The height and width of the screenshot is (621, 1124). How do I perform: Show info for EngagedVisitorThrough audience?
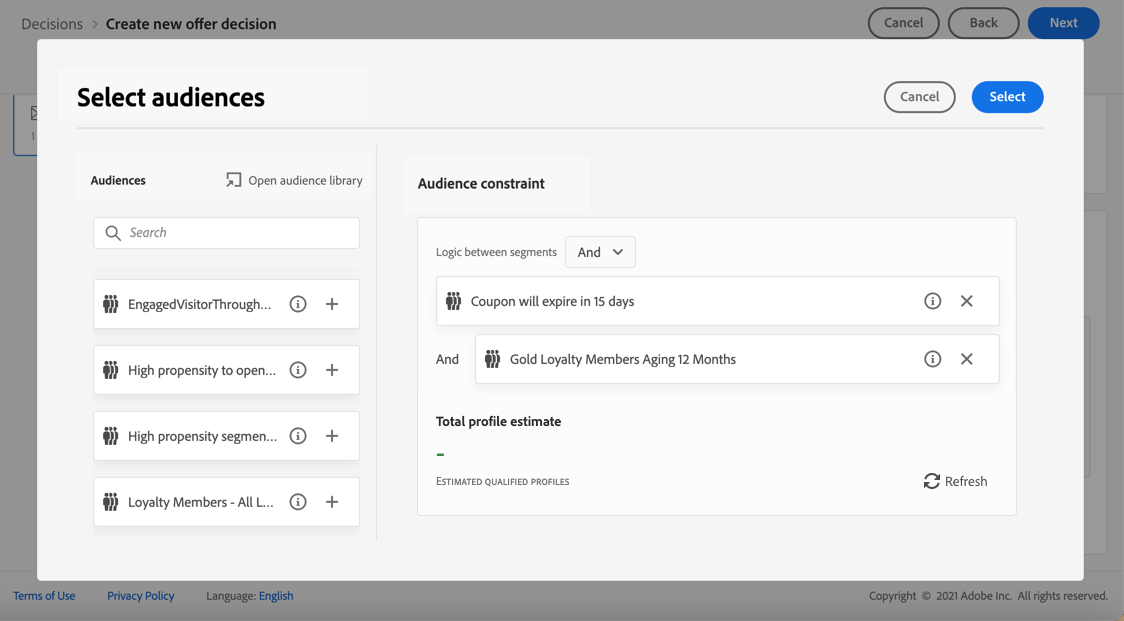pyautogui.click(x=298, y=304)
